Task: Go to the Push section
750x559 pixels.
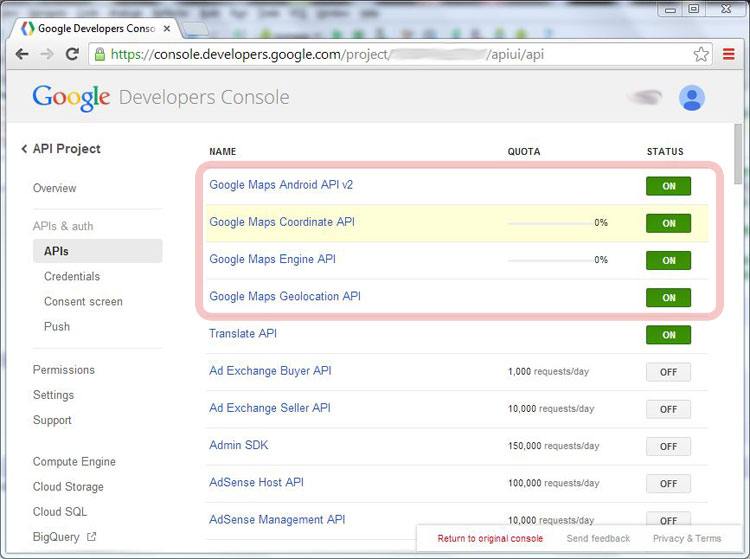Action: pyautogui.click(x=57, y=327)
